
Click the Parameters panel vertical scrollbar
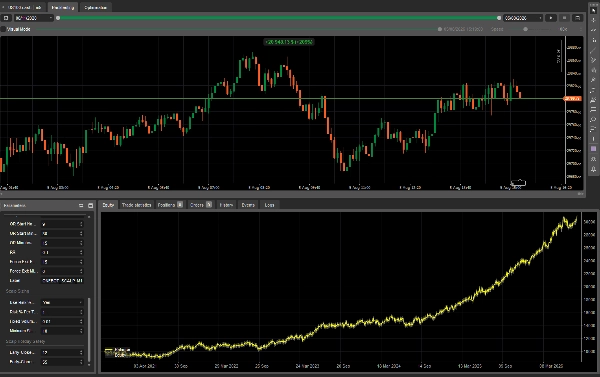(x=89, y=329)
